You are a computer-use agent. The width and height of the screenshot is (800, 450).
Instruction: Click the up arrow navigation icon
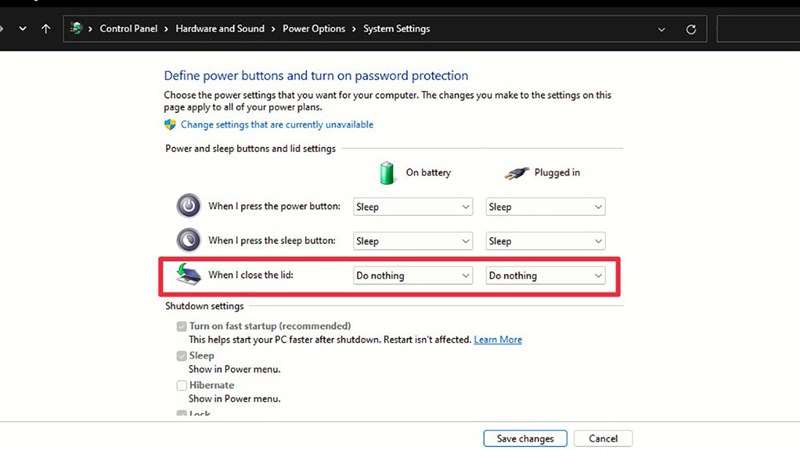tap(46, 29)
